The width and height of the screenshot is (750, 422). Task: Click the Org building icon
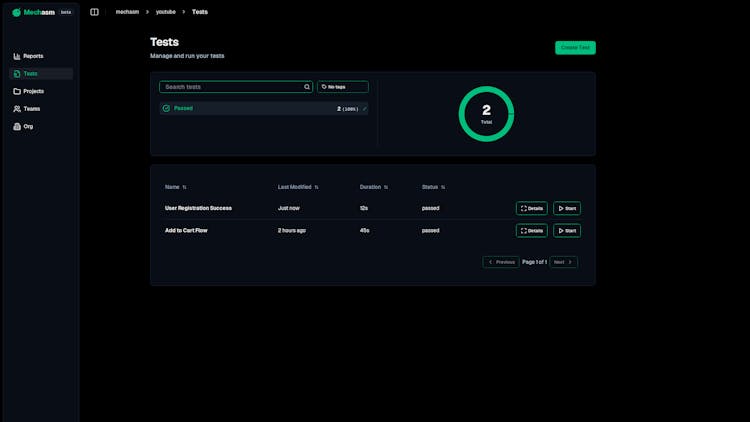tap(17, 126)
